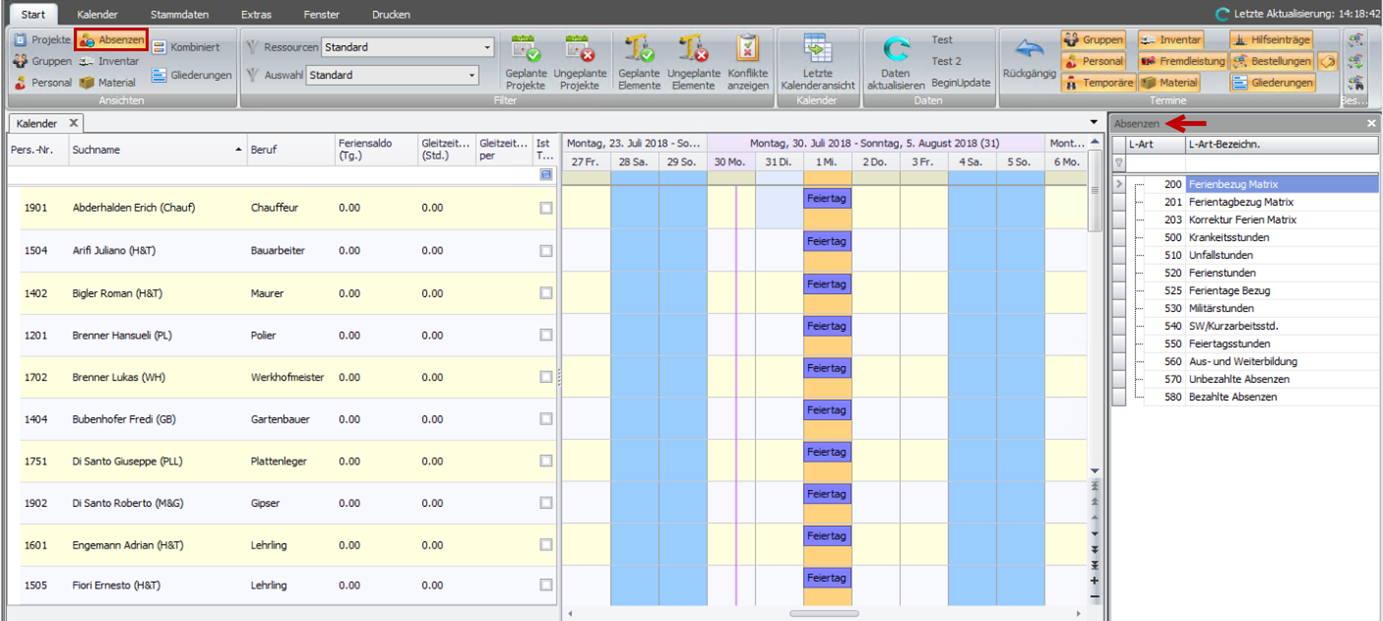Image resolution: width=1383 pixels, height=621 pixels.
Task: Filter by Geplante Projekte
Action: 526,62
